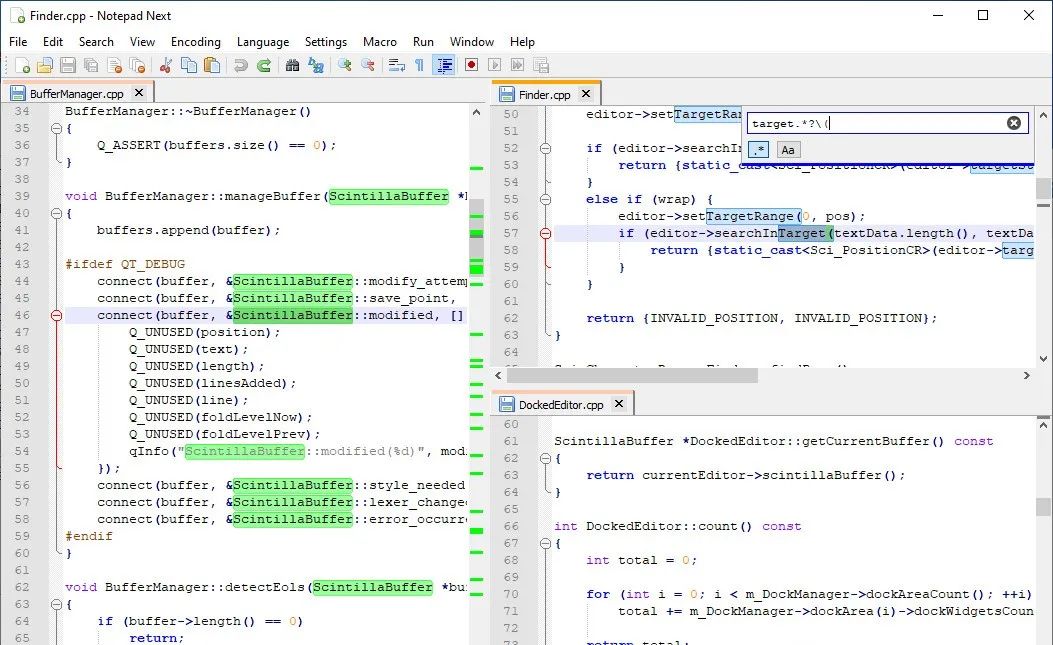The image size is (1053, 645).
Task: Click Finder.cpp horizontal scrollbar right arrow
Action: click(1026, 376)
